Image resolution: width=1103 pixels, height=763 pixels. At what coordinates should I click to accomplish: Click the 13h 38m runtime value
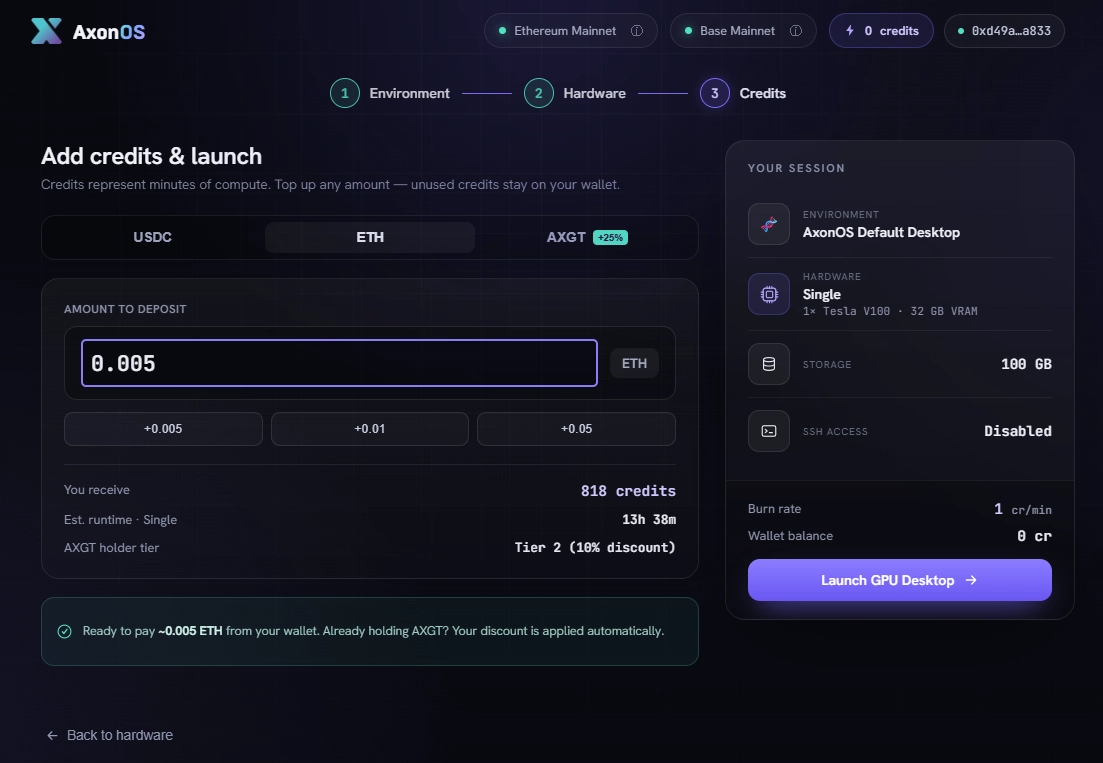coord(649,520)
